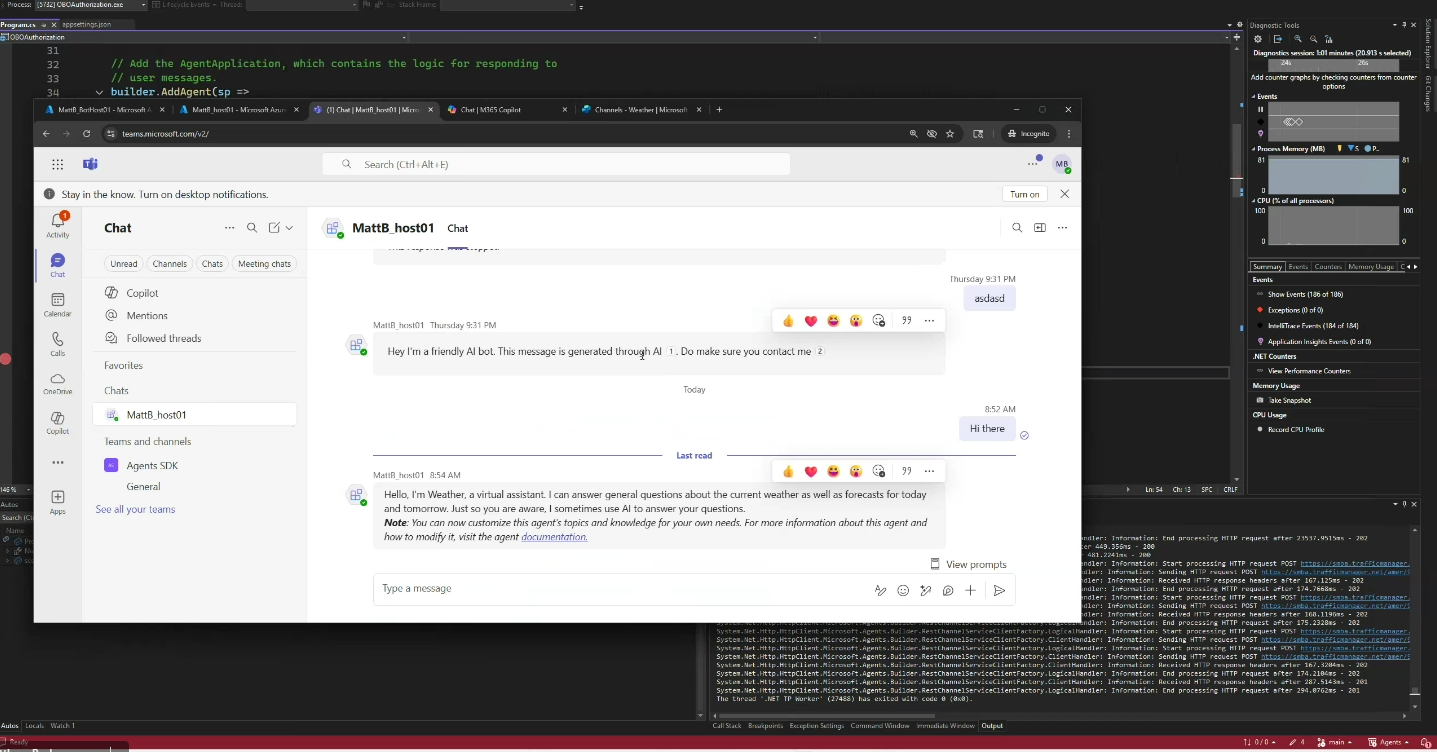Open the plus actions menu in compose box
1437x752 pixels.
(970, 590)
